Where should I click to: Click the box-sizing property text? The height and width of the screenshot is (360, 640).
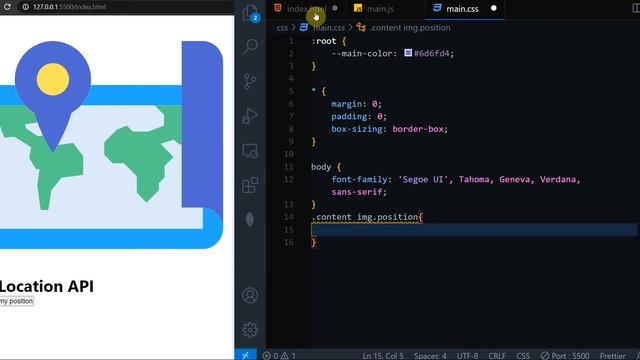pos(357,129)
